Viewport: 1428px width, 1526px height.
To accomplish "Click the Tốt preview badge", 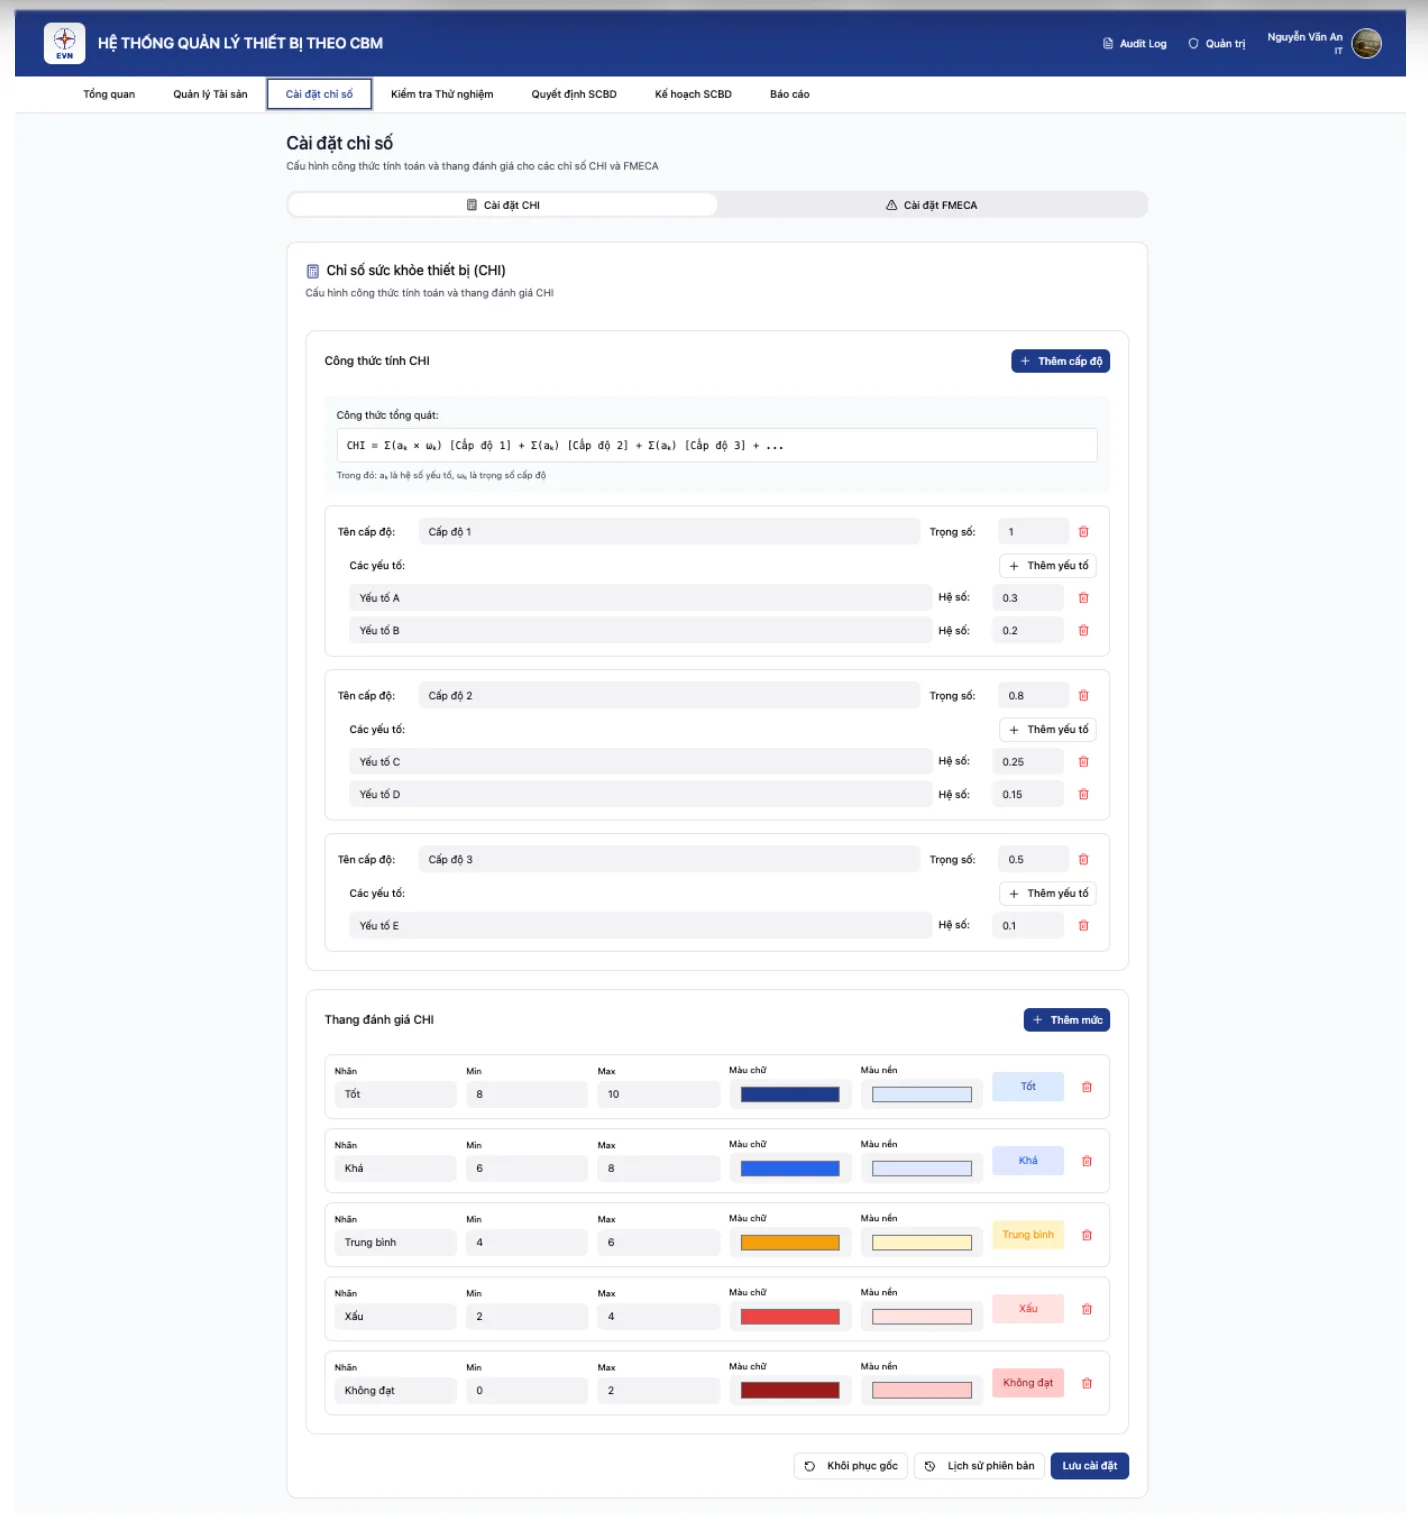I will [x=1028, y=1087].
